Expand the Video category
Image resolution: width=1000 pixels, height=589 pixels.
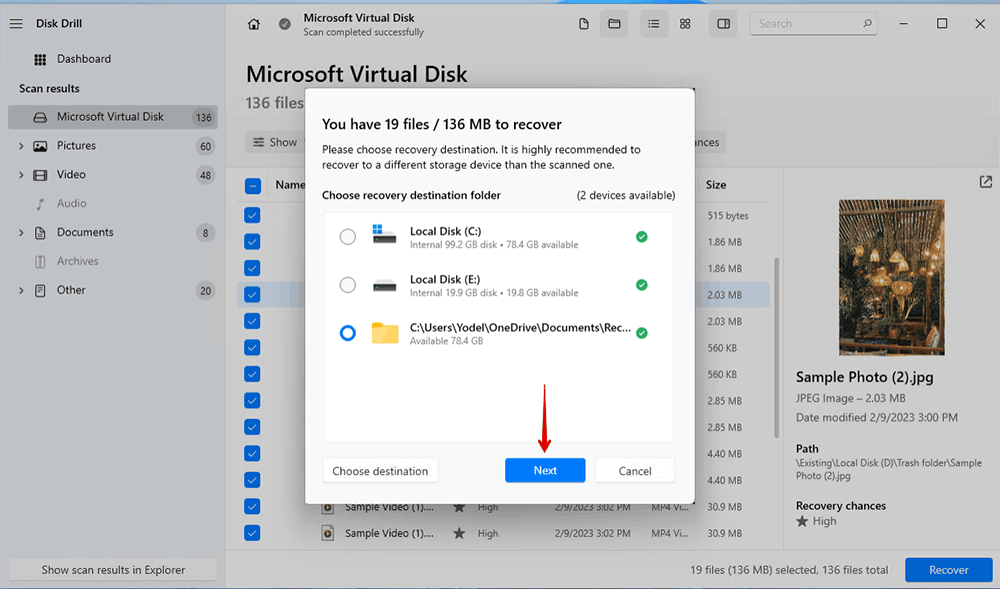(21, 175)
